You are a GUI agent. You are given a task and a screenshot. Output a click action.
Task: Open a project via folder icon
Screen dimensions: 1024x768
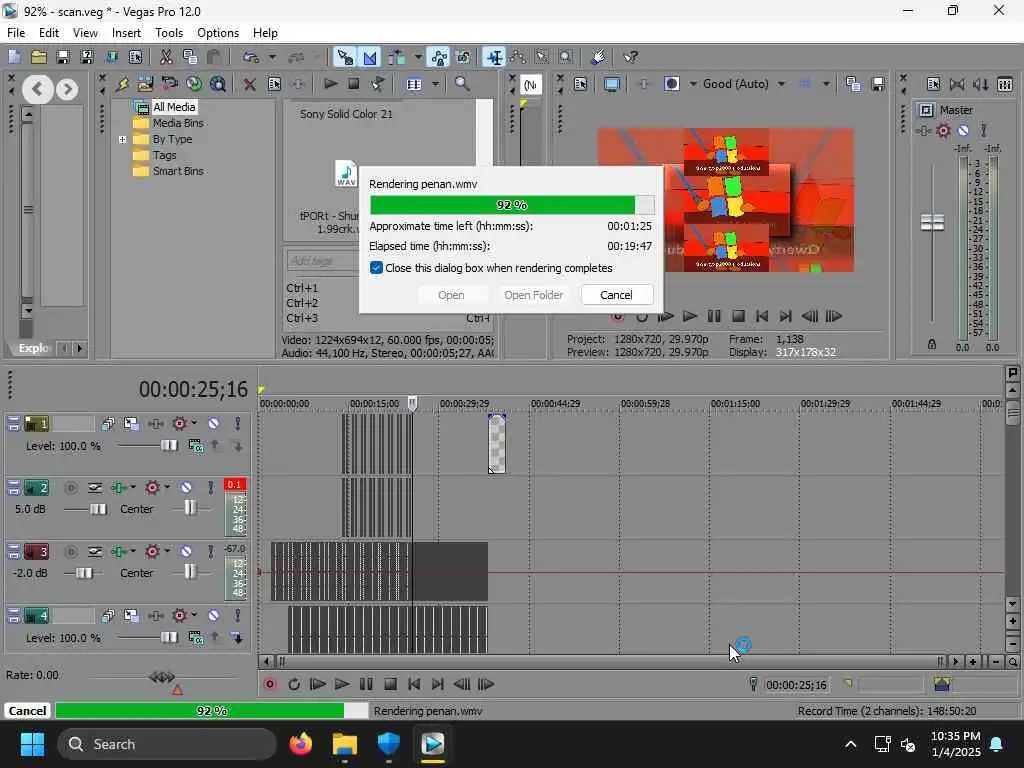39,57
